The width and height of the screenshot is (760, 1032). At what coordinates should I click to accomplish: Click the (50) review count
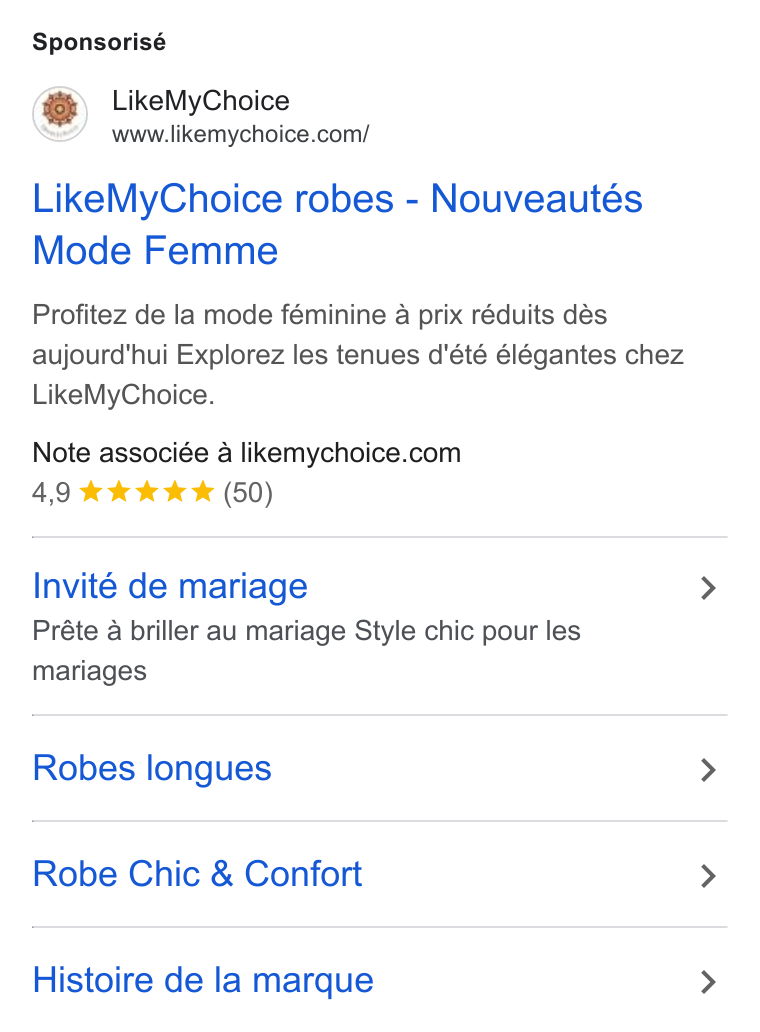[x=248, y=492]
